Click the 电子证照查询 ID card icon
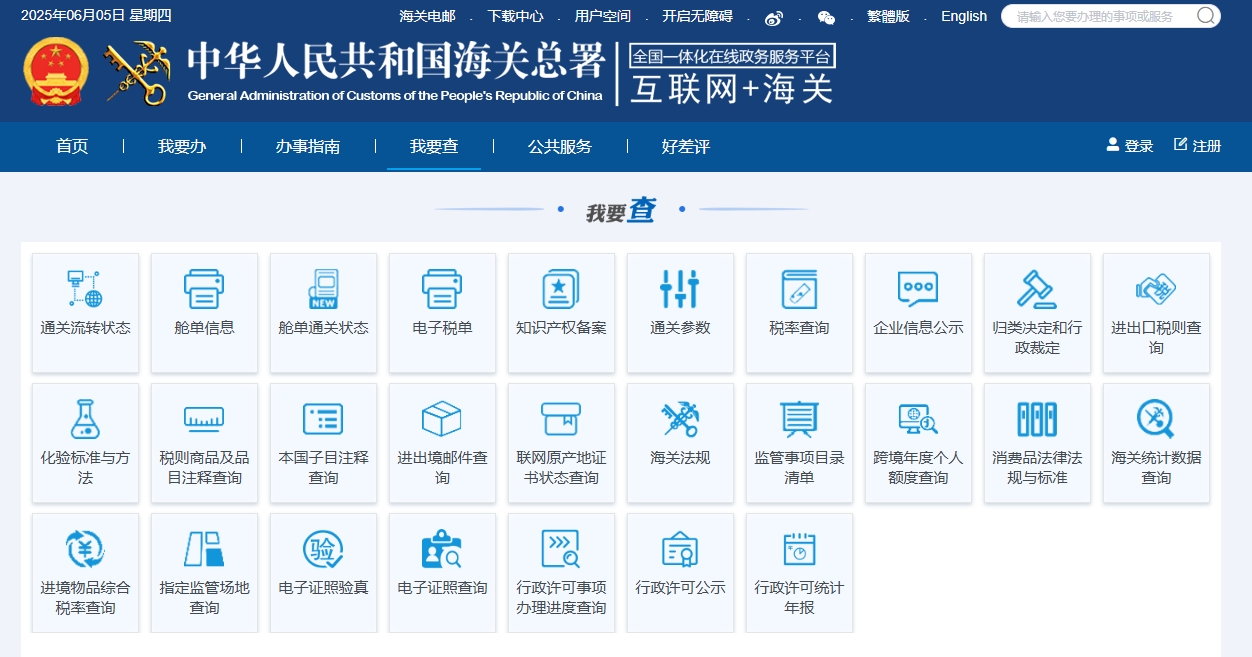Screen dimensions: 1252x657 442,548
